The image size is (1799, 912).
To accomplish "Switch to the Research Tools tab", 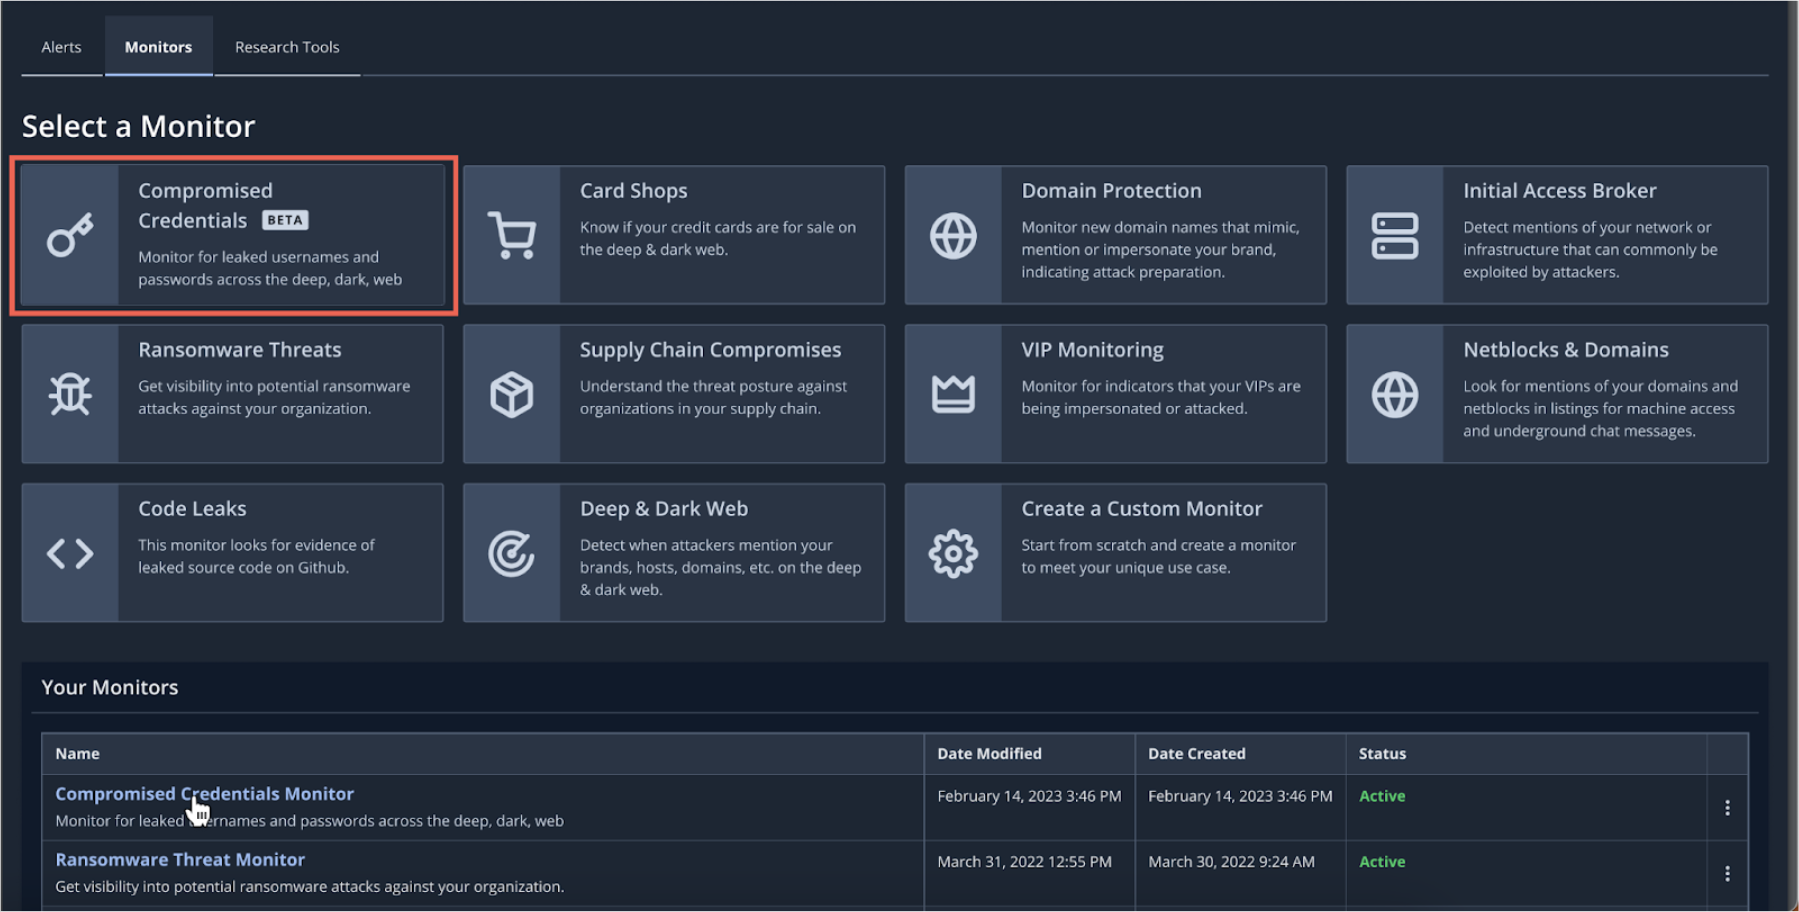I will coord(287,47).
